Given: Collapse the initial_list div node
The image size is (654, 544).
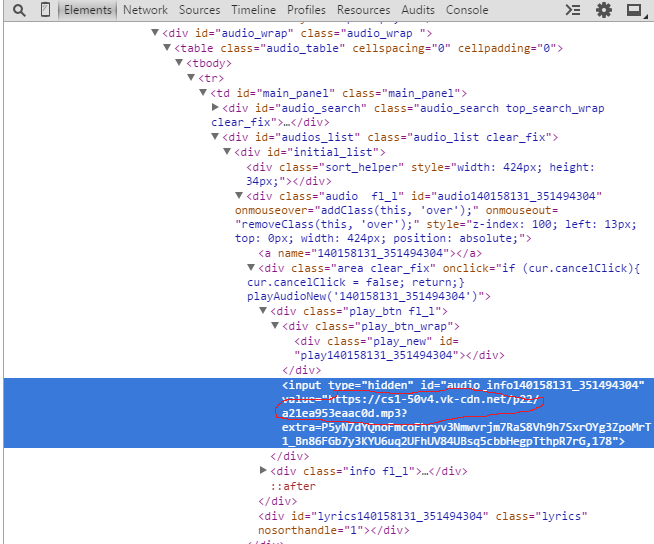Looking at the screenshot, I should point(227,151).
